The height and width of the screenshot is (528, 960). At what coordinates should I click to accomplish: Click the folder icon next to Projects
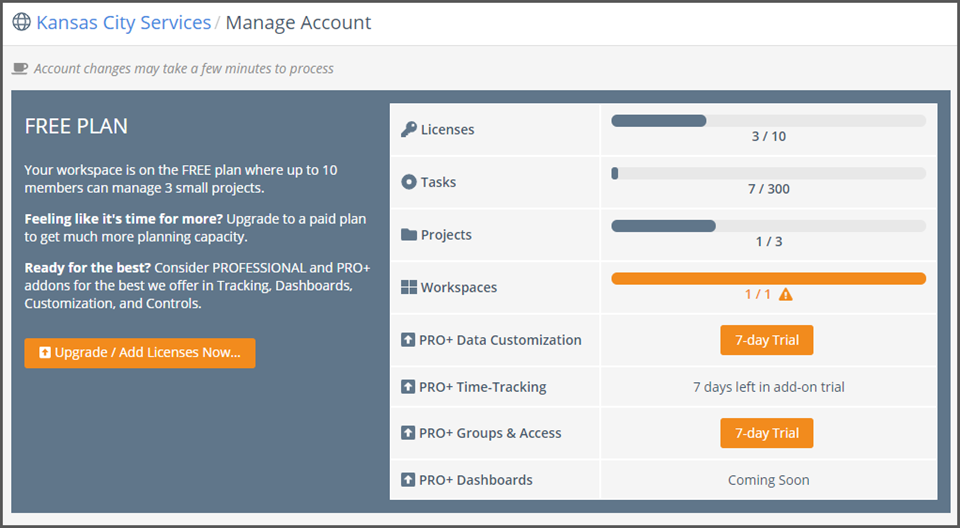tap(408, 235)
